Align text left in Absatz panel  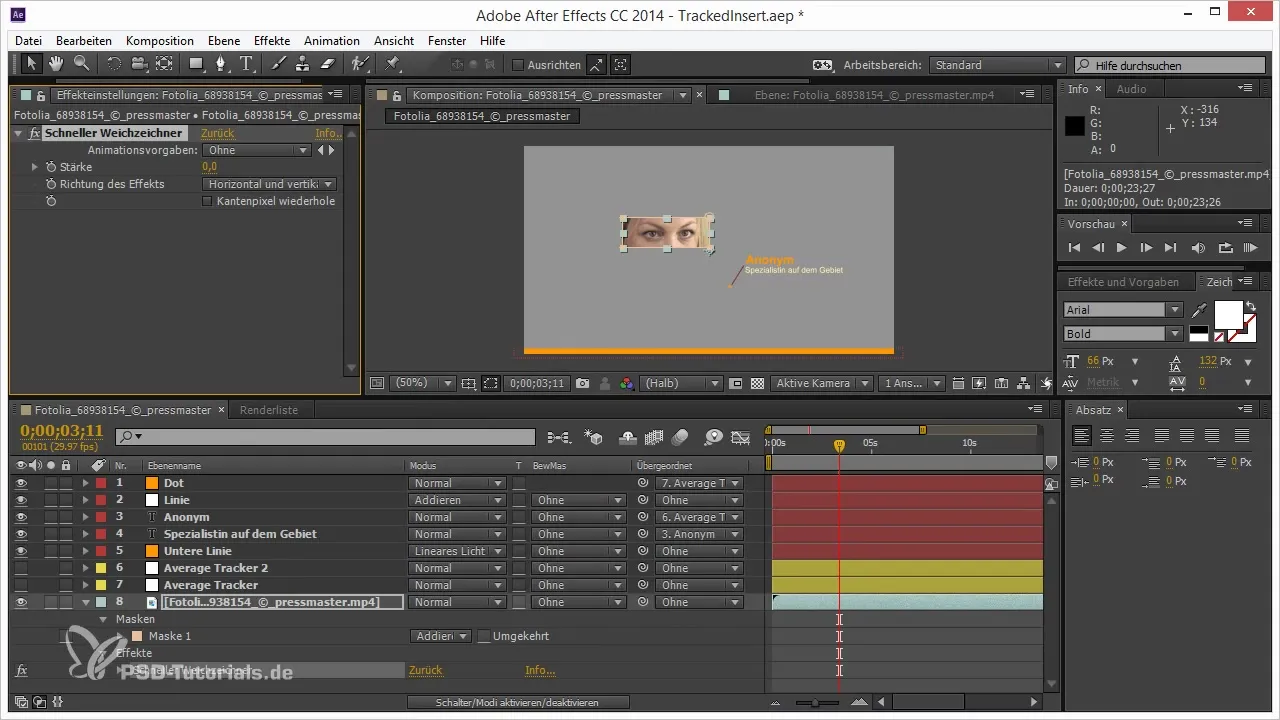(x=1081, y=435)
